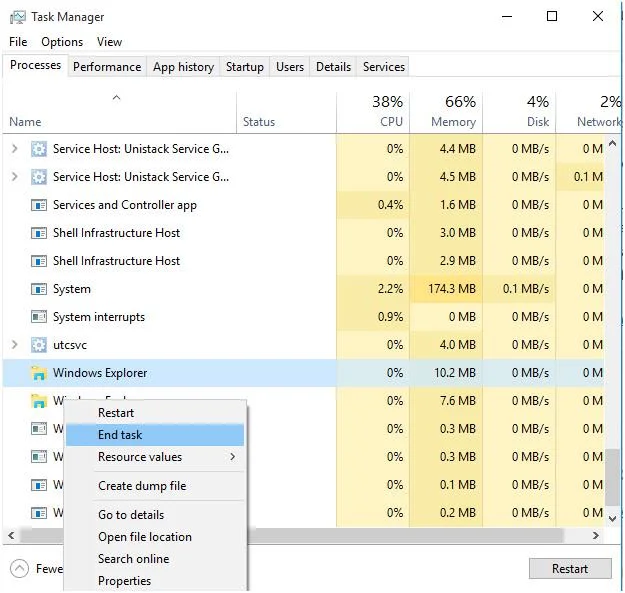Click the Task Manager title bar icon
Screen dimensions: 625x593
coord(18,17)
